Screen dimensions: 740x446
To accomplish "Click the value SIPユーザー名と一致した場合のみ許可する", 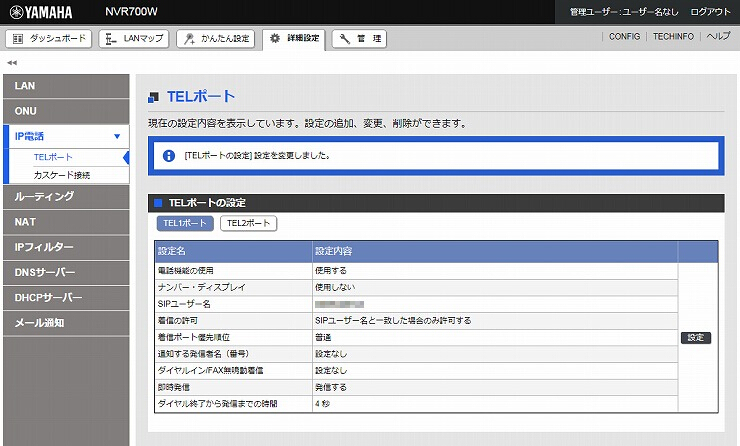I will coord(393,320).
